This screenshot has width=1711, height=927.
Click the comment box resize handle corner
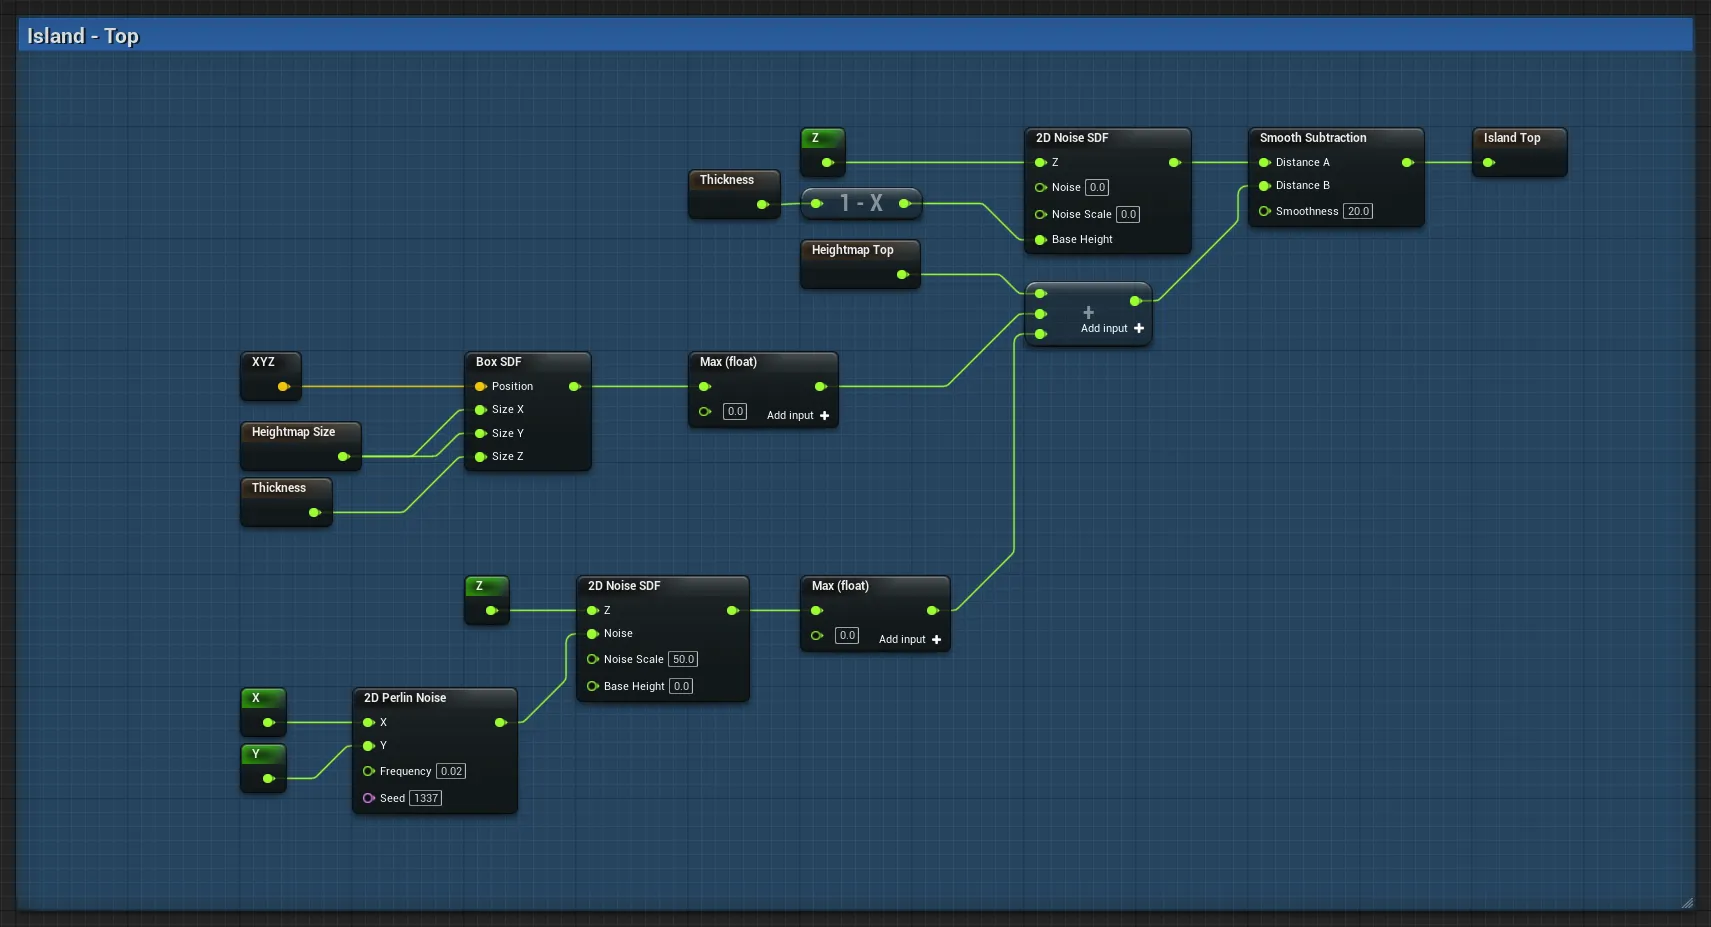click(1687, 902)
